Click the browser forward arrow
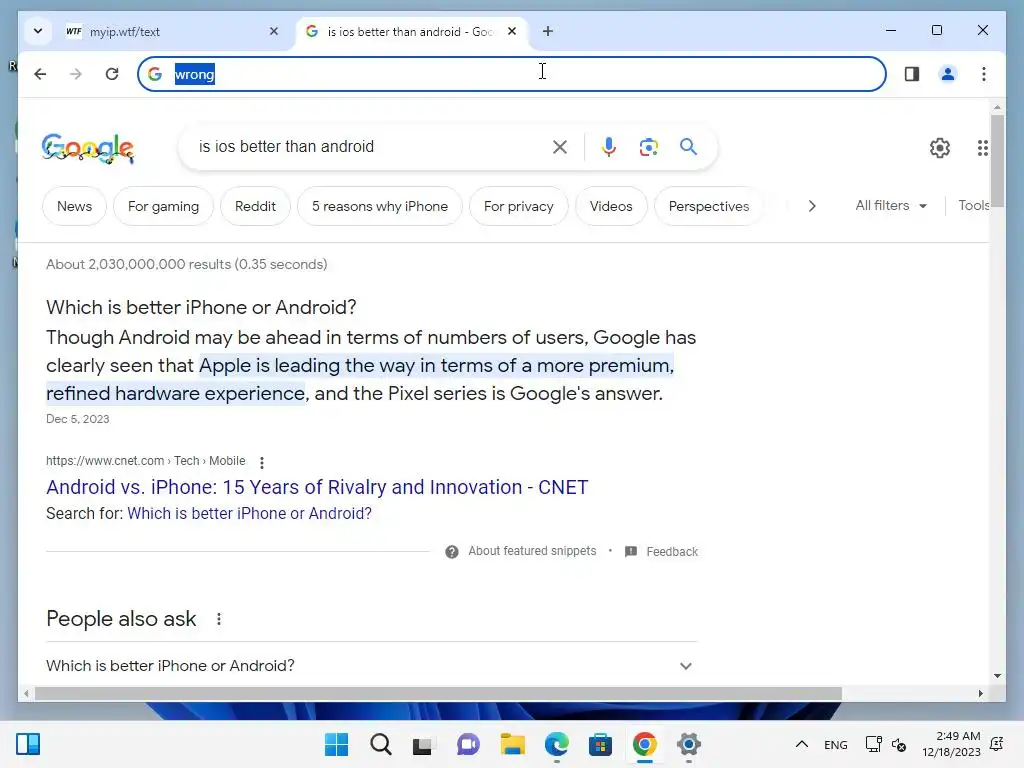 [76, 74]
